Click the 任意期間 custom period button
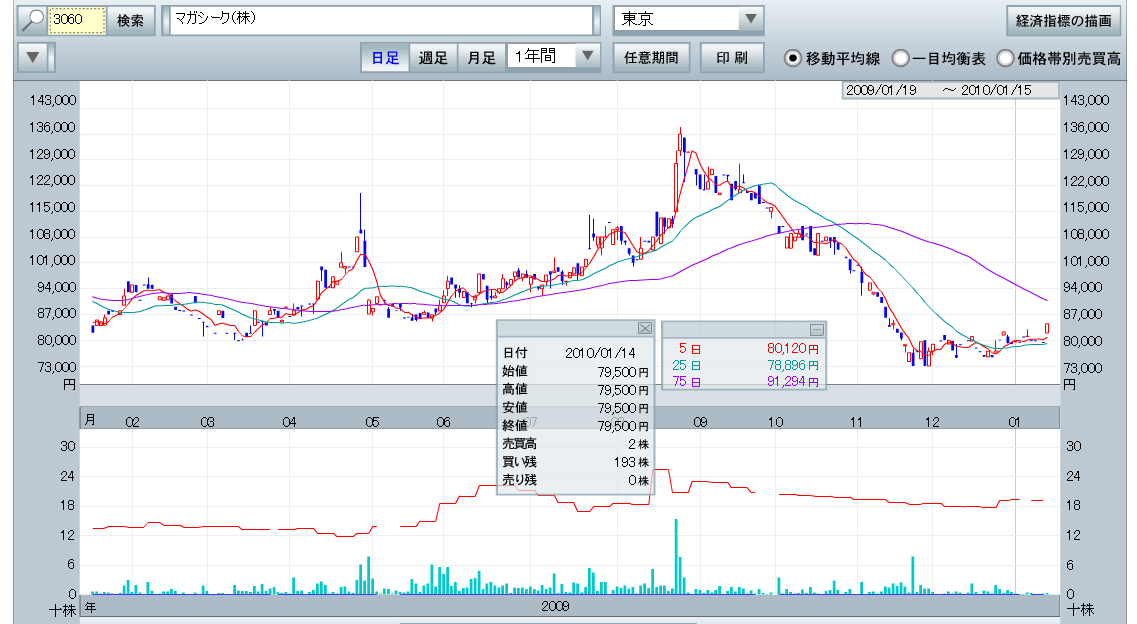The image size is (1137, 624). [x=651, y=57]
